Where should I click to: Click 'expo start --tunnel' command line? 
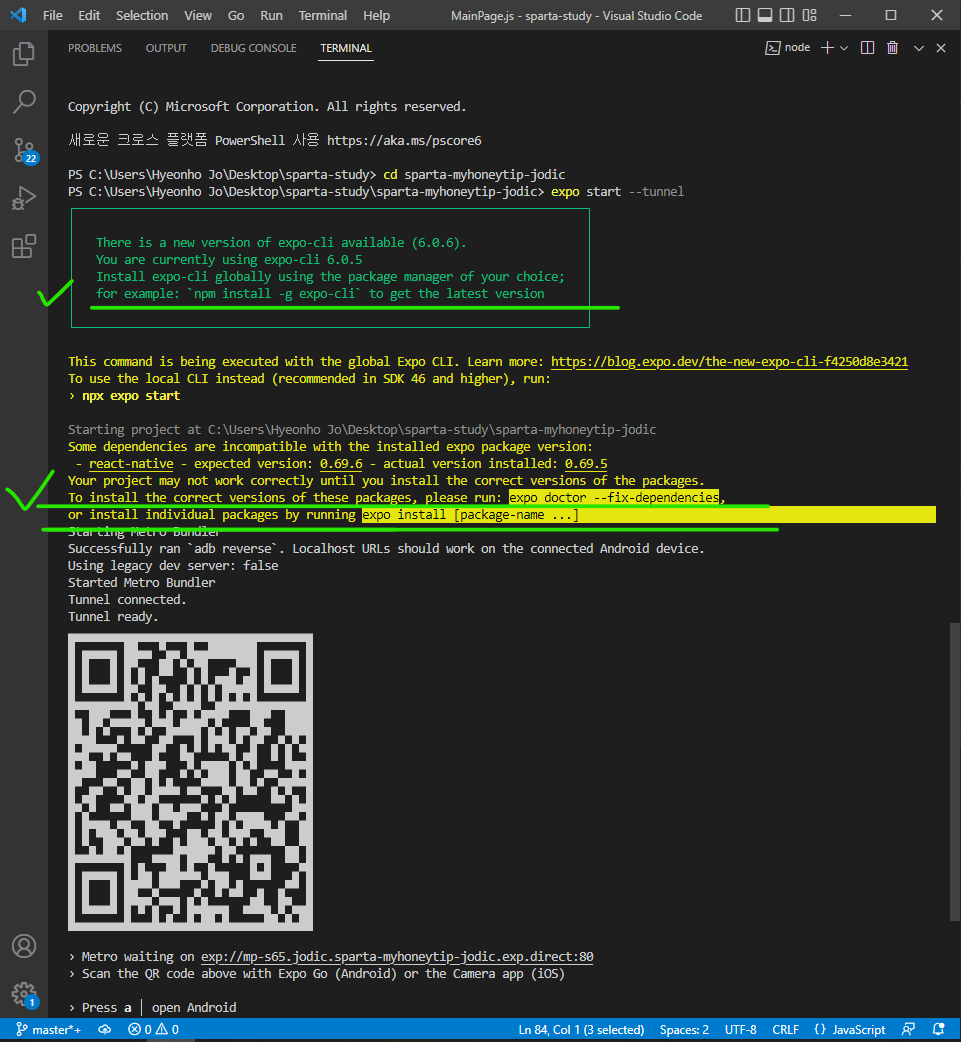(617, 191)
